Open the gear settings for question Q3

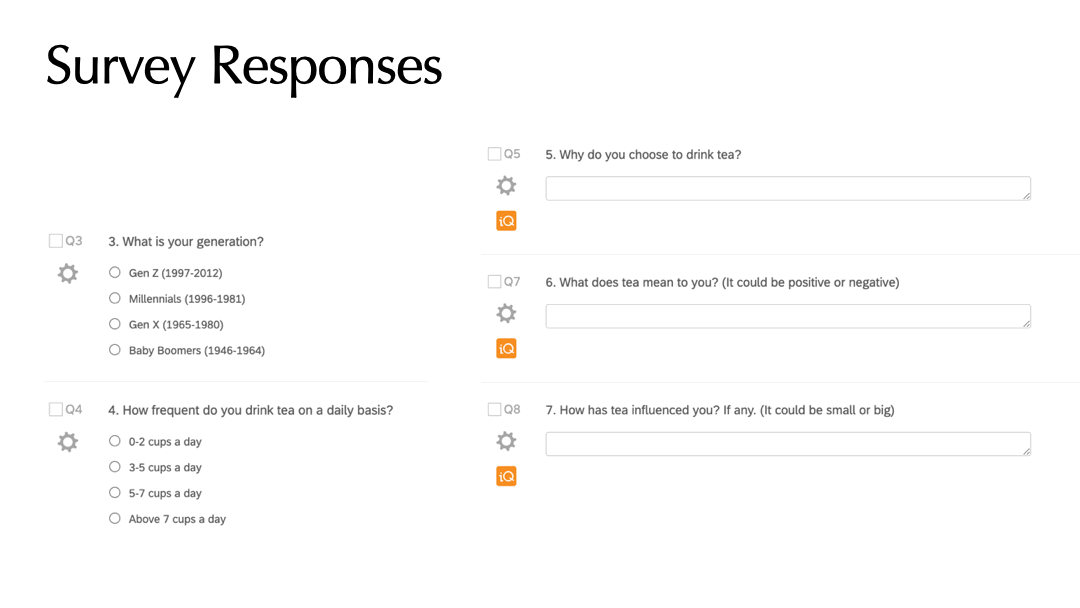68,273
